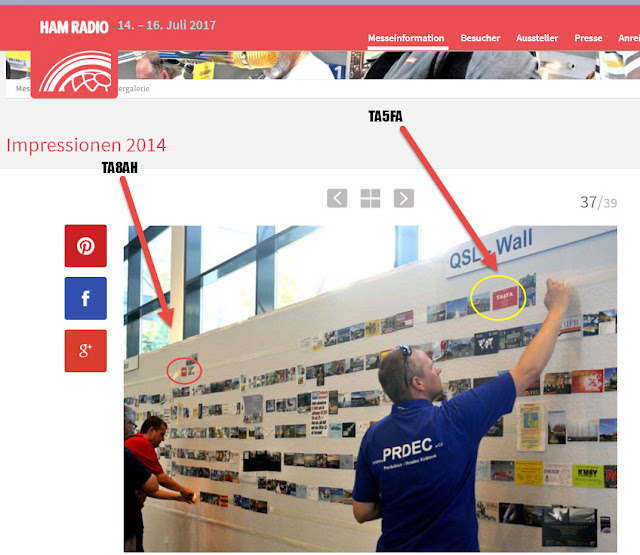Click the QSL Wall gallery photo
The image size is (640, 555).
[370, 388]
